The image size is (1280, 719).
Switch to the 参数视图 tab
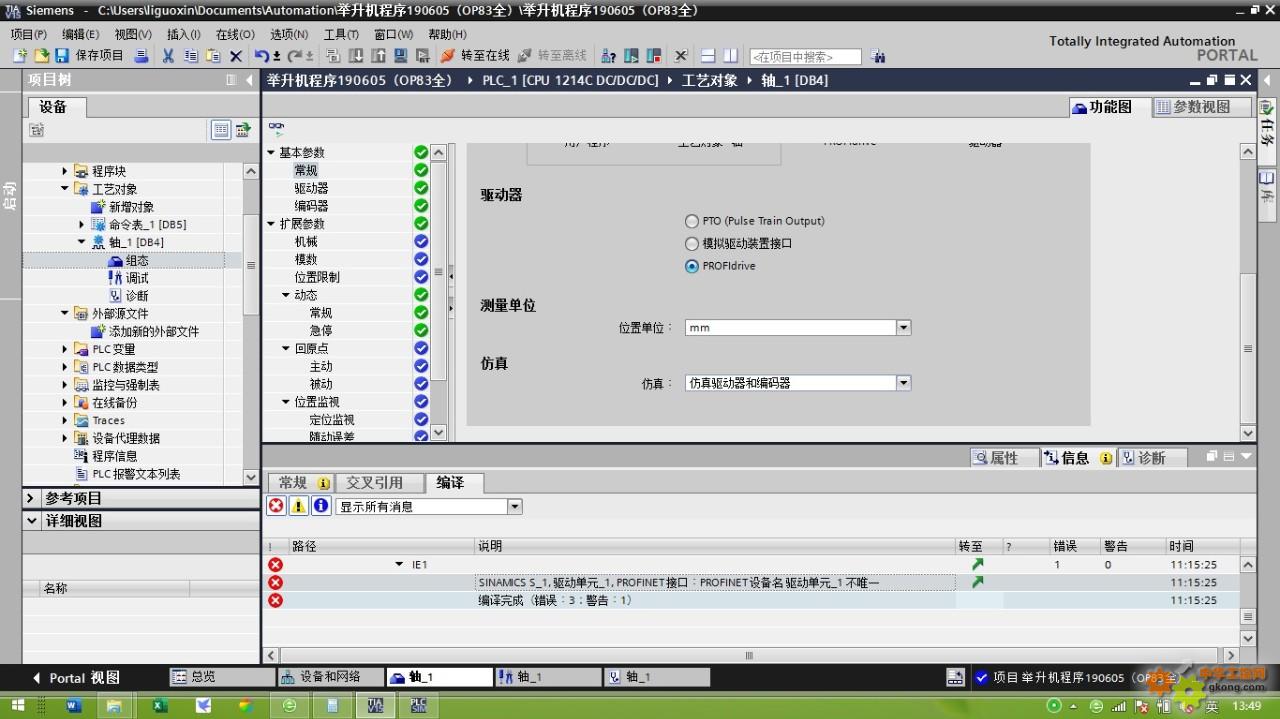coord(1202,107)
